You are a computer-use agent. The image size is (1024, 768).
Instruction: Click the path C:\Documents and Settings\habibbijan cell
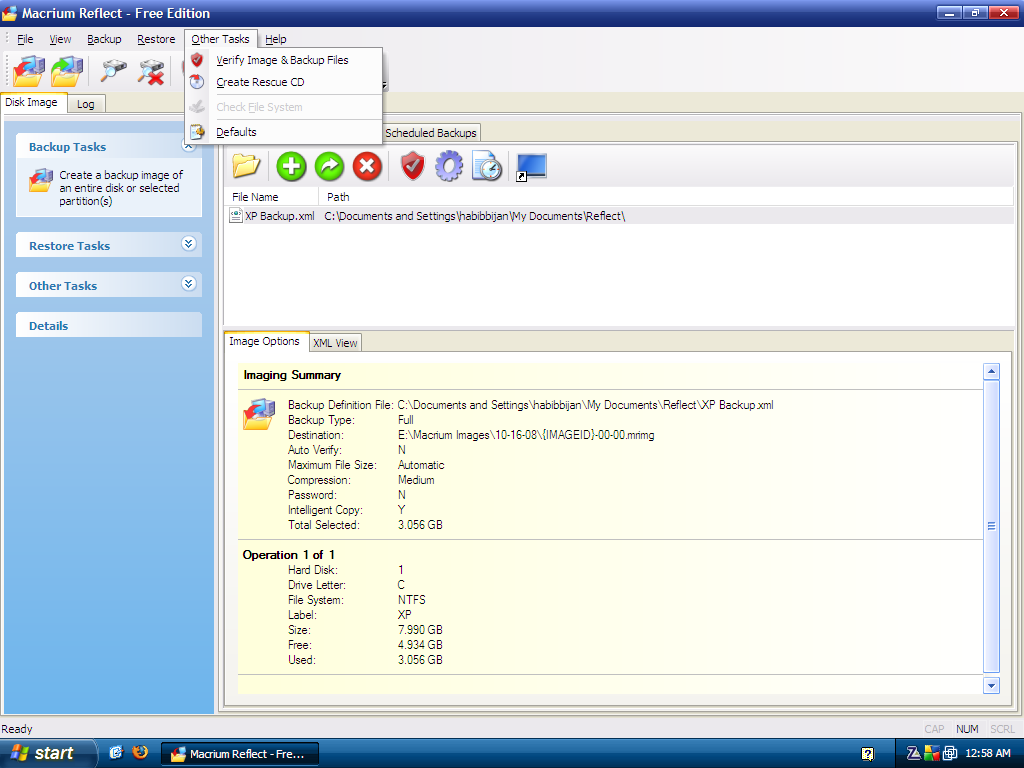coord(475,216)
